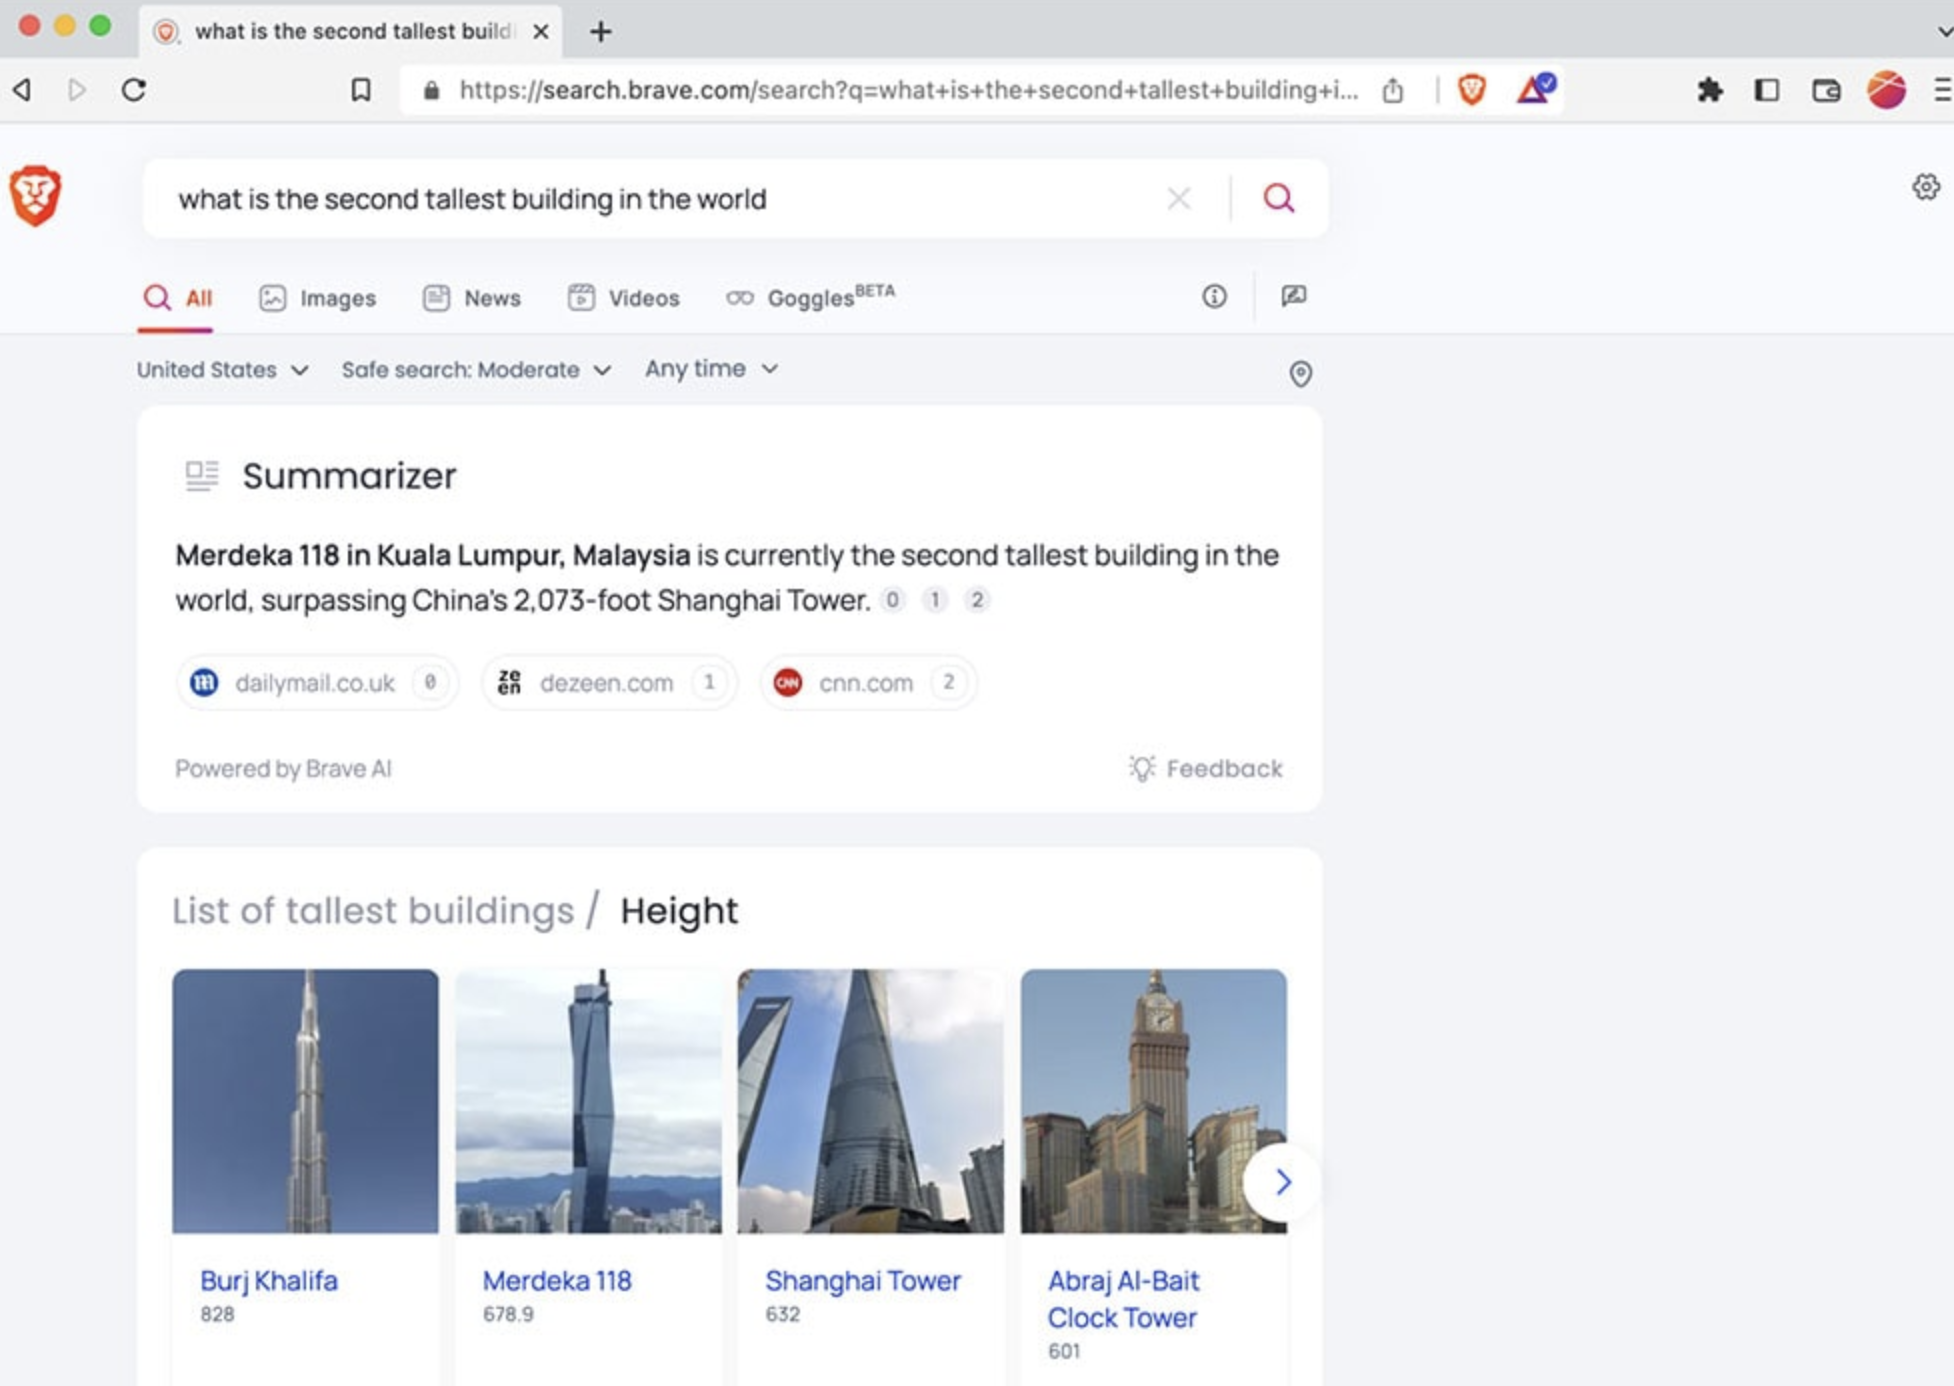
Task: Open the extensions puzzle icon
Action: pyautogui.click(x=1709, y=90)
